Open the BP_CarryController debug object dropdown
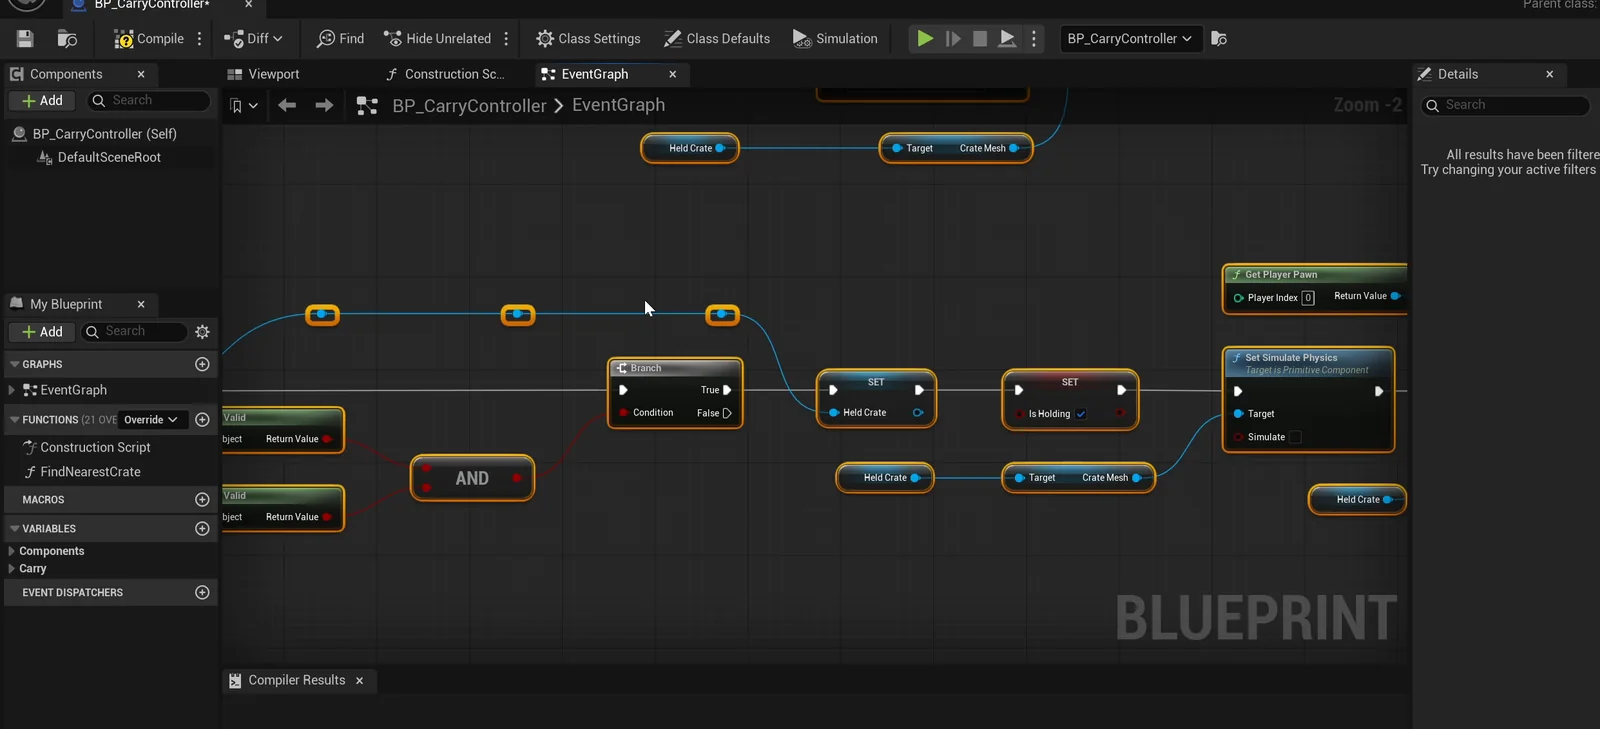The height and width of the screenshot is (729, 1600). tap(1130, 39)
